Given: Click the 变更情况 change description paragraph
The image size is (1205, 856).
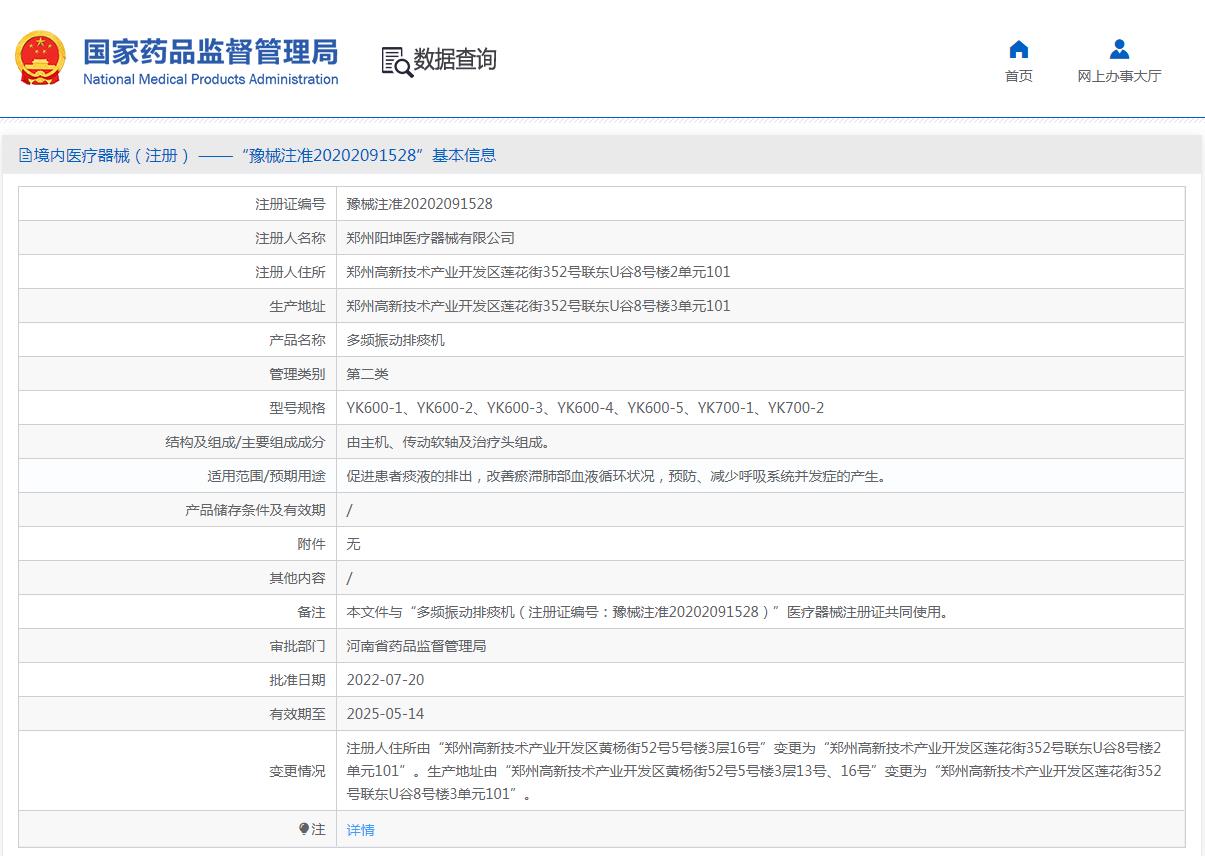Looking at the screenshot, I should tap(754, 771).
